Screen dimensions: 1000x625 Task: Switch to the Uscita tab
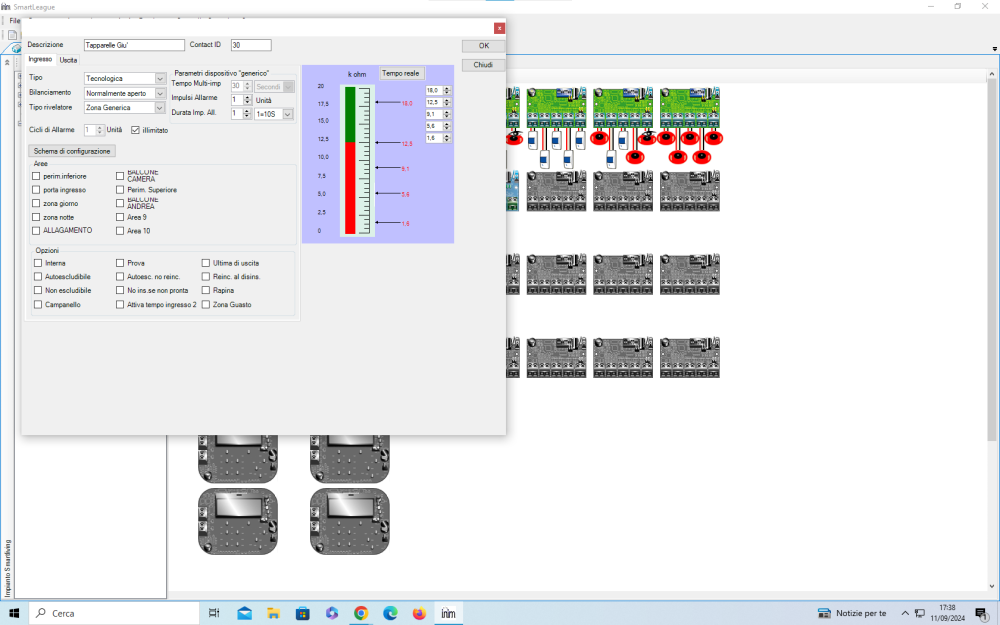point(68,60)
